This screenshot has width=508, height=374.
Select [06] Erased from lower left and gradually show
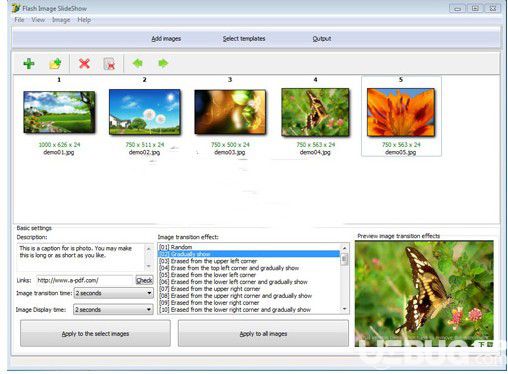249,282
